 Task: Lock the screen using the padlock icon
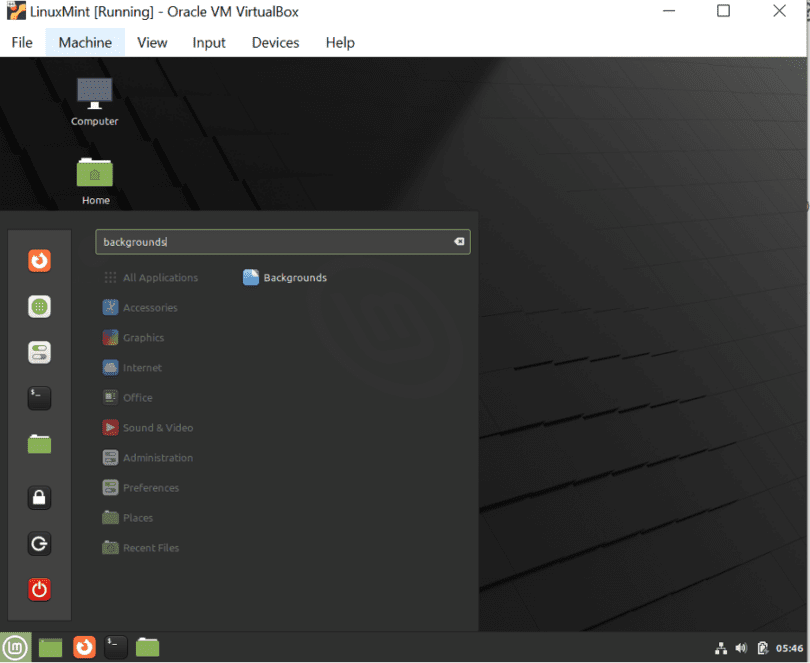38,497
